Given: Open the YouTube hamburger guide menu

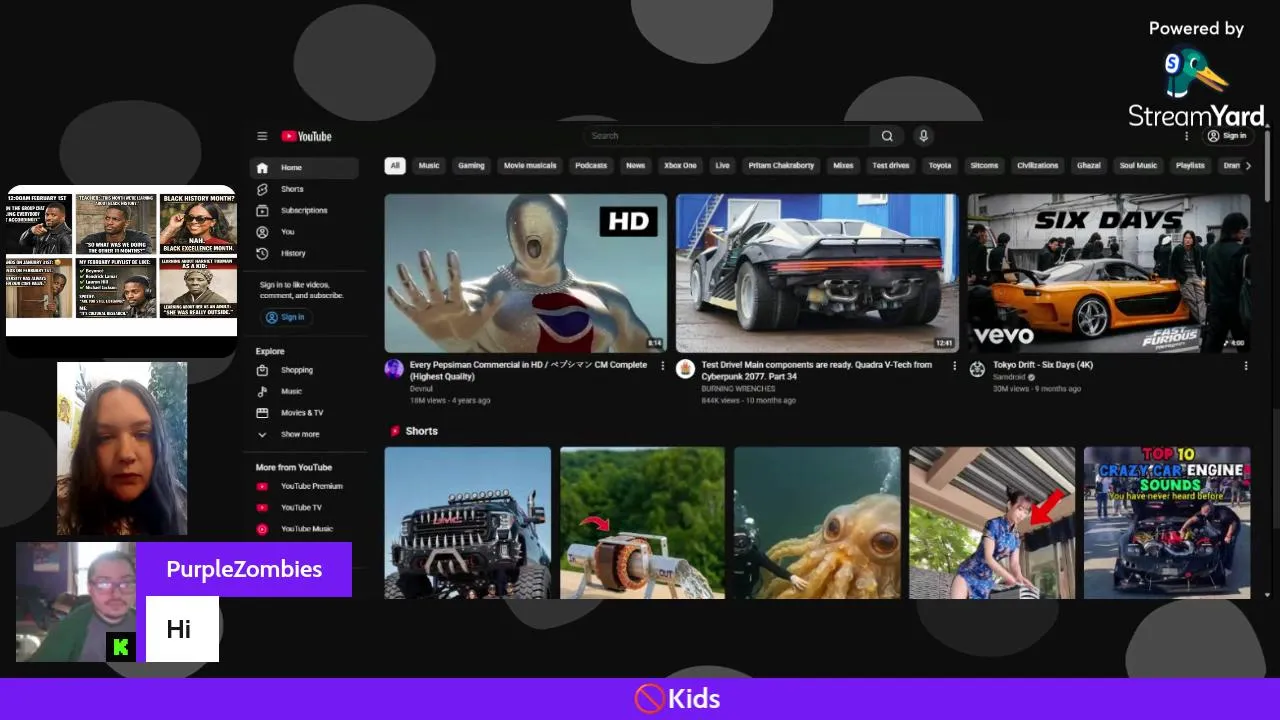Looking at the screenshot, I should click(262, 136).
